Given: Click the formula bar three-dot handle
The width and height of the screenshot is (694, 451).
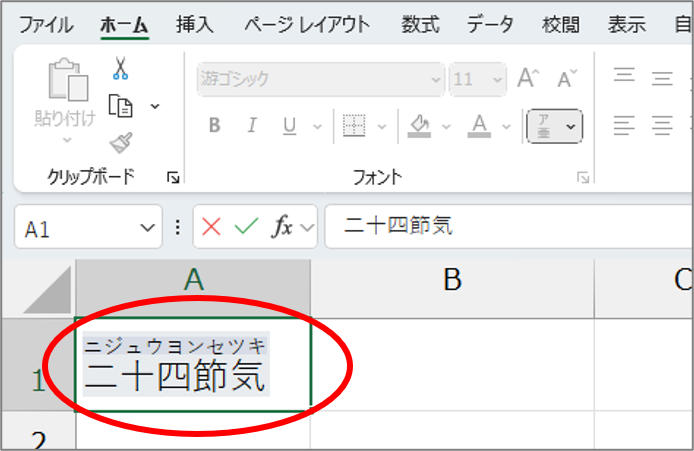Looking at the screenshot, I should pos(177,227).
